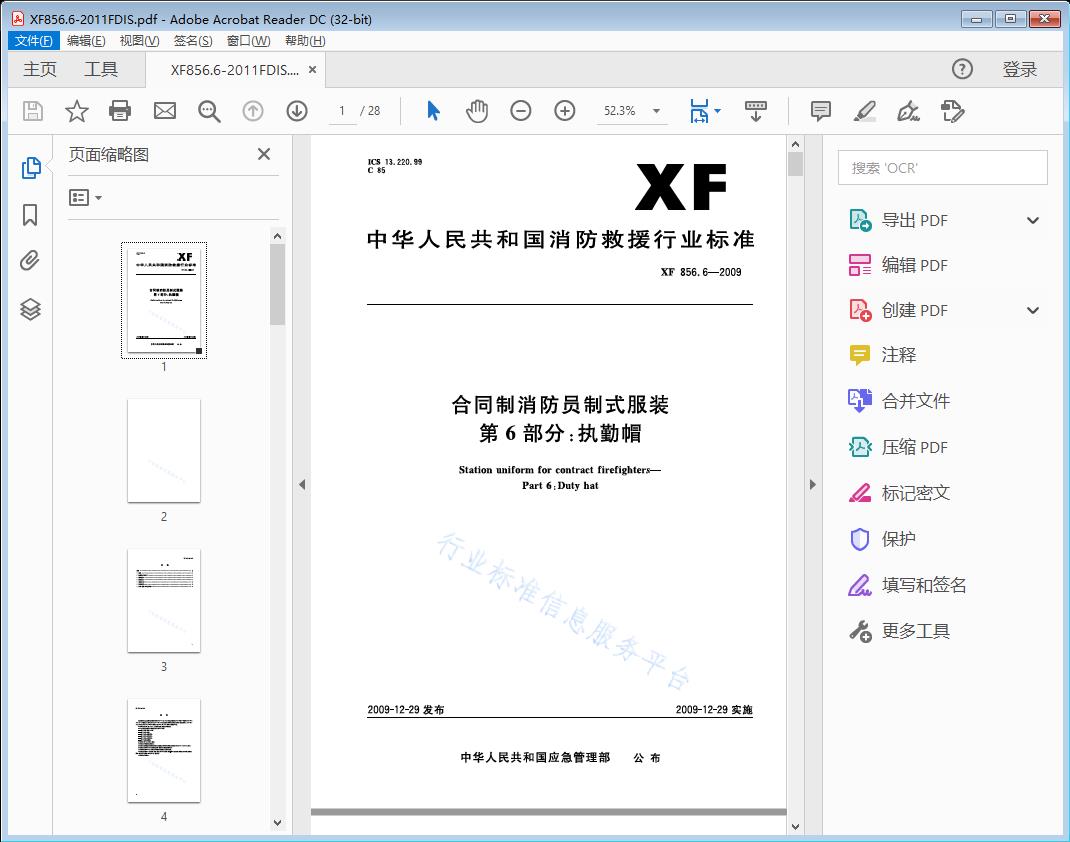Select the text selection arrow tool
The width and height of the screenshot is (1070, 842).
433,111
